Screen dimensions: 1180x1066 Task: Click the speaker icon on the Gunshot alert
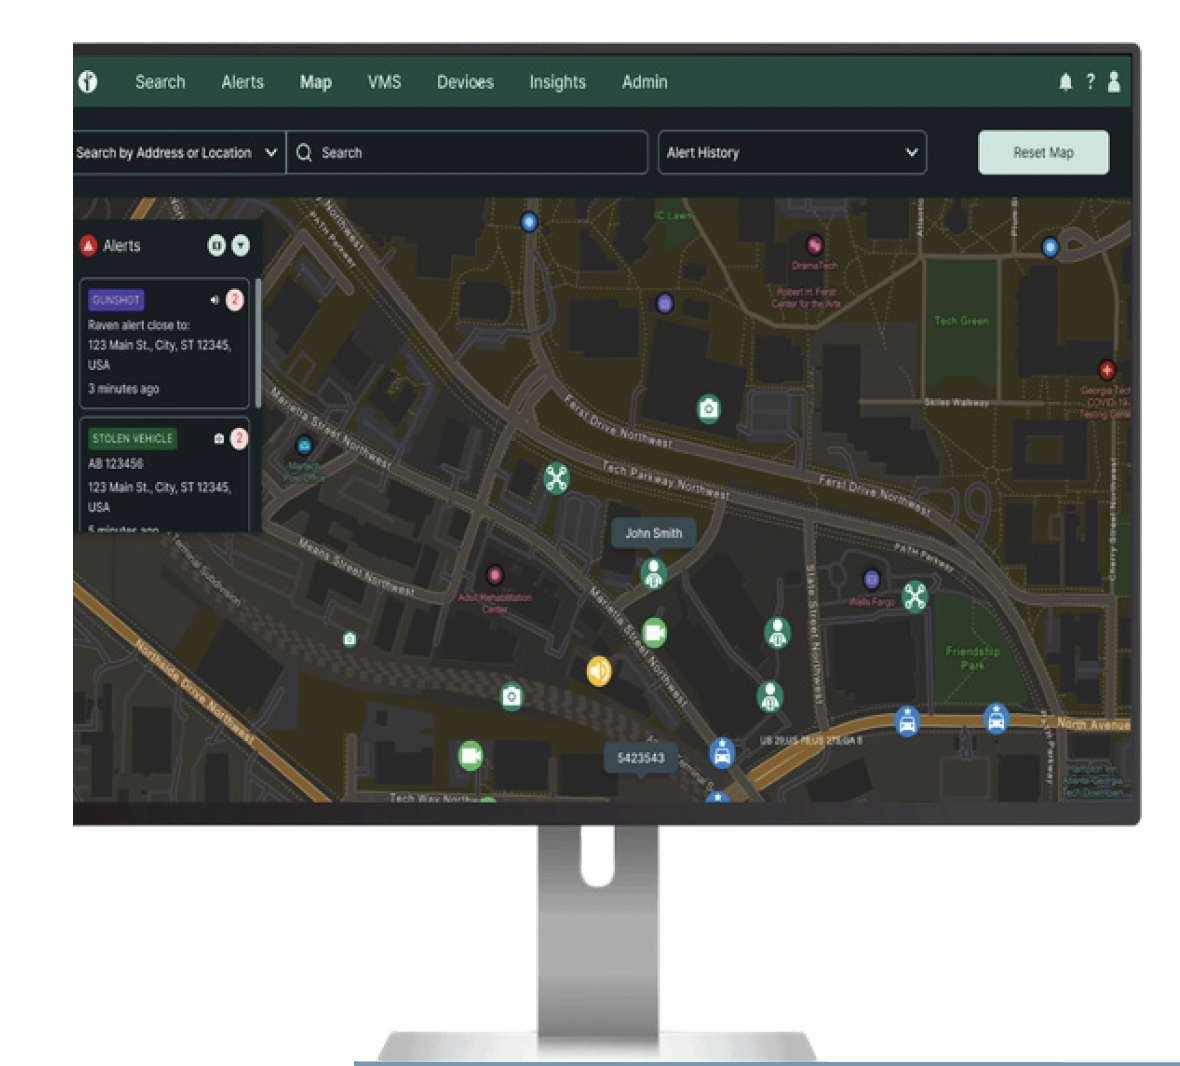pos(214,300)
